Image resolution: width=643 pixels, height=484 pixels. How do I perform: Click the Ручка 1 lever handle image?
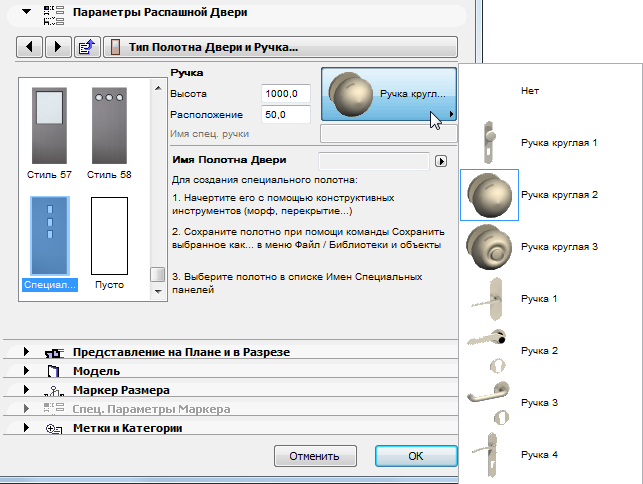point(489,299)
